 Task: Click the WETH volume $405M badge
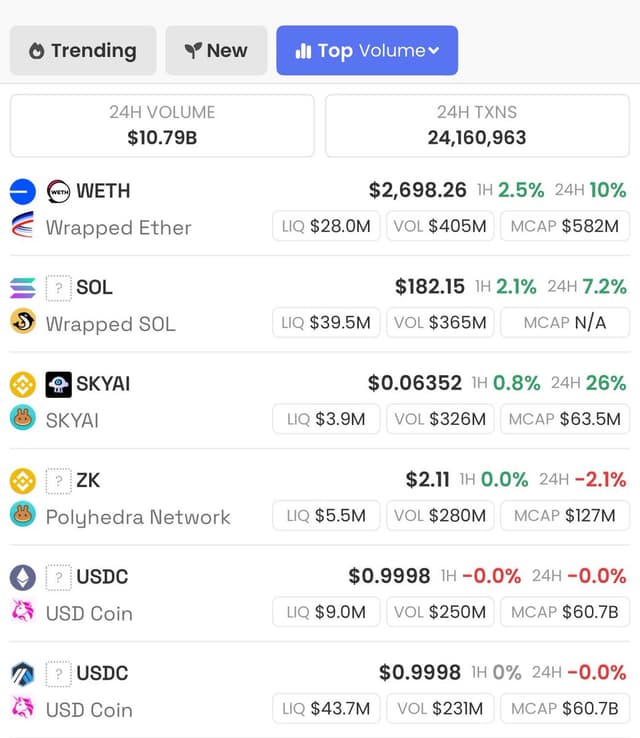[x=440, y=226]
